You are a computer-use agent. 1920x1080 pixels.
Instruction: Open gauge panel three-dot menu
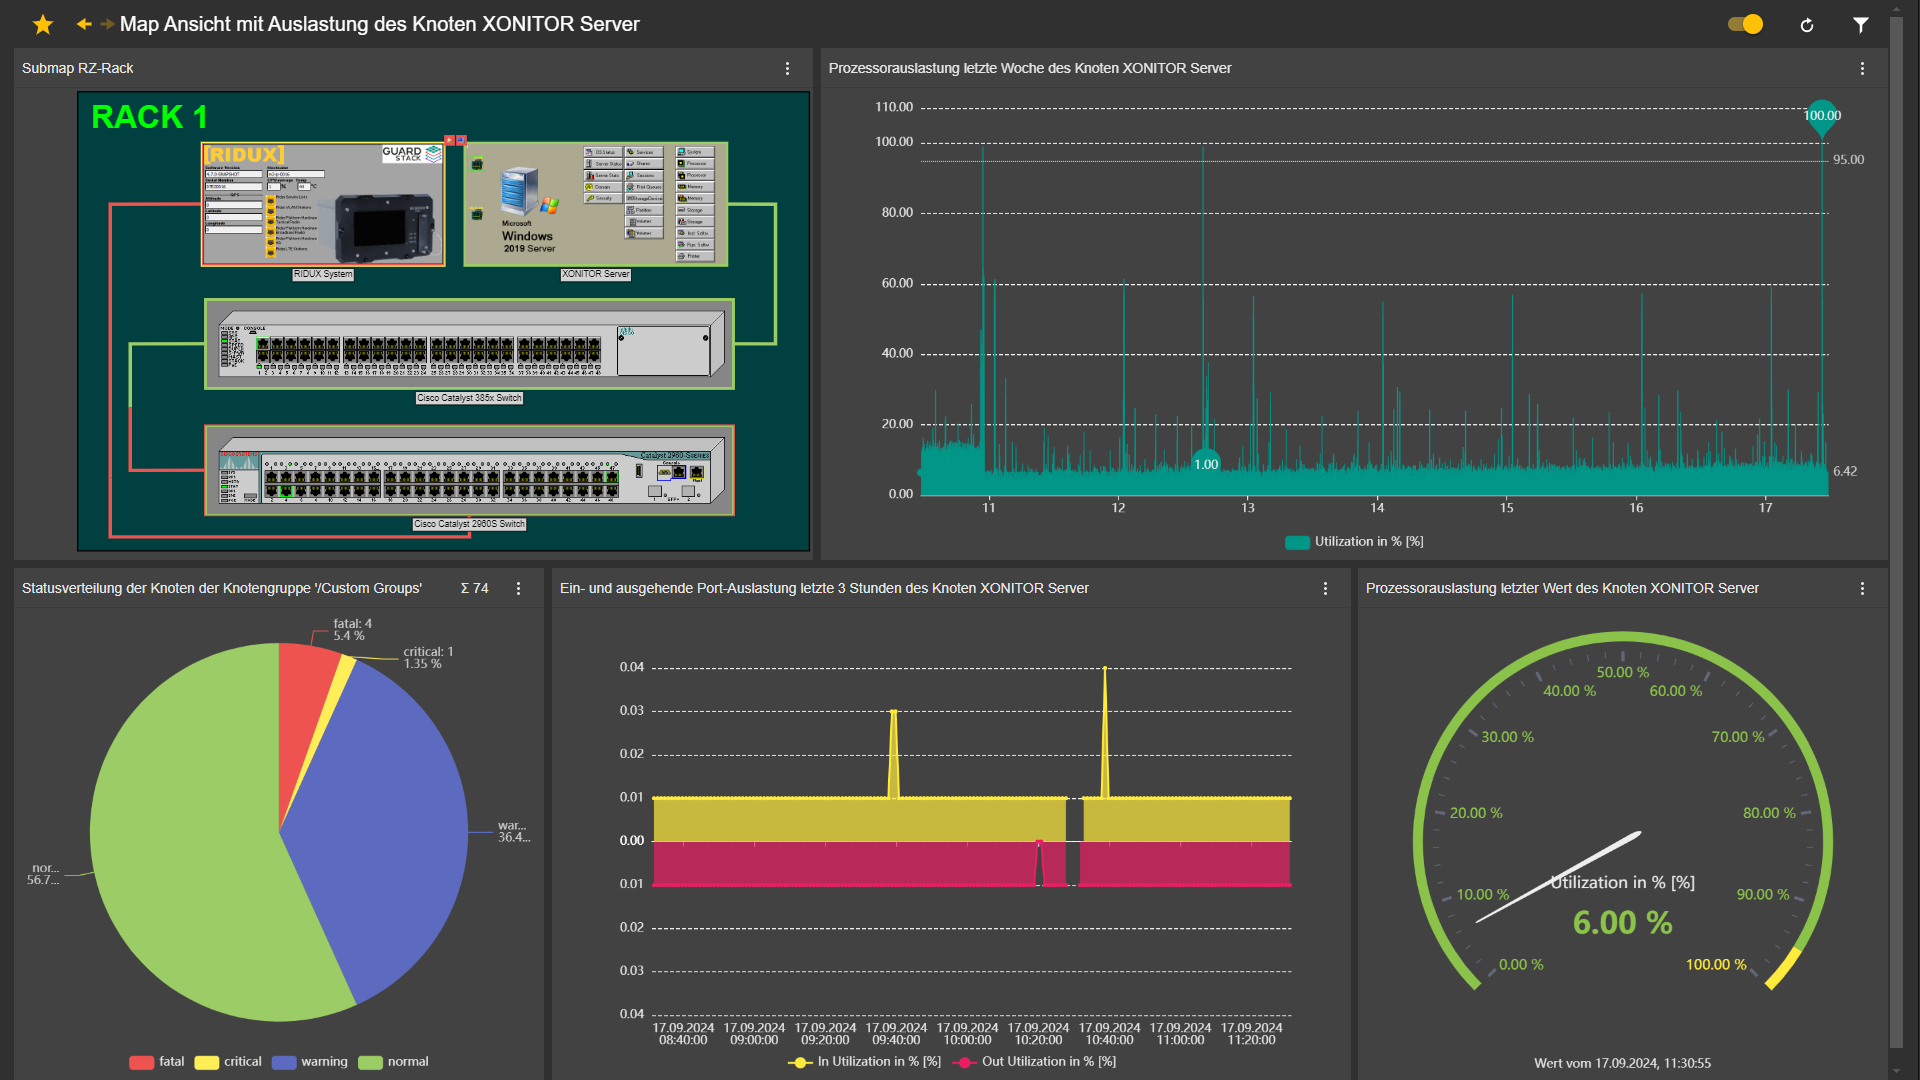click(x=1862, y=588)
